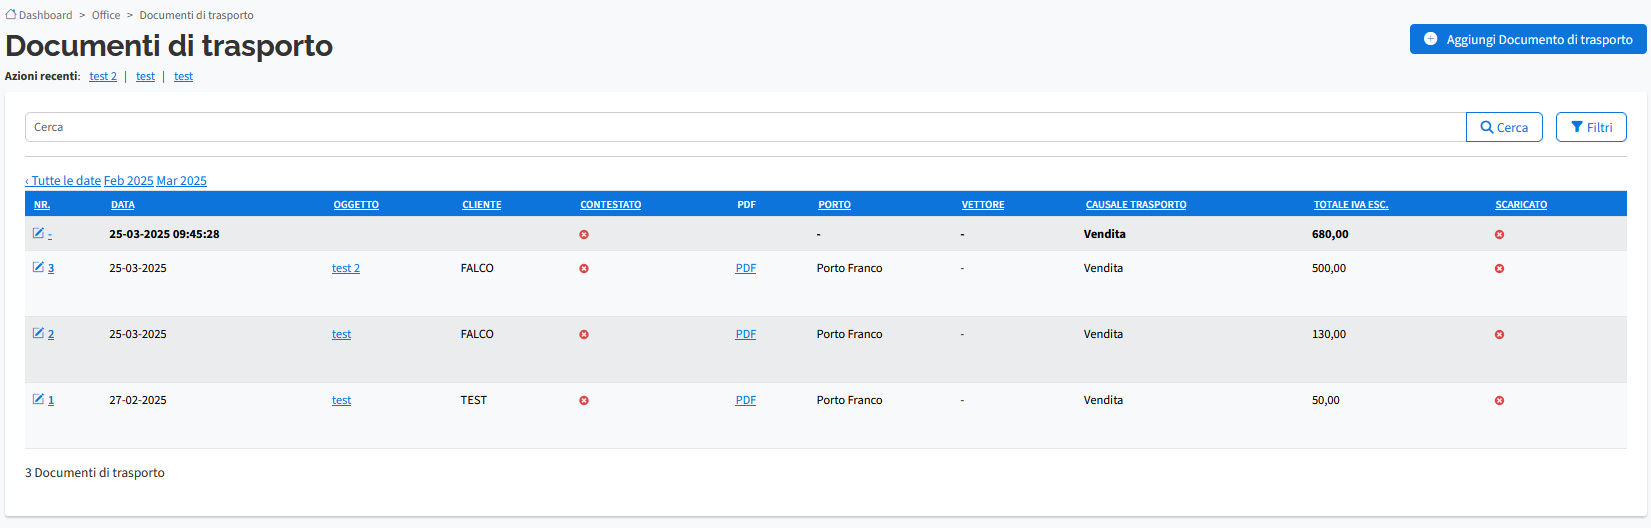The width and height of the screenshot is (1651, 528).
Task: Click the total 500,00 cell
Action: click(x=1329, y=268)
